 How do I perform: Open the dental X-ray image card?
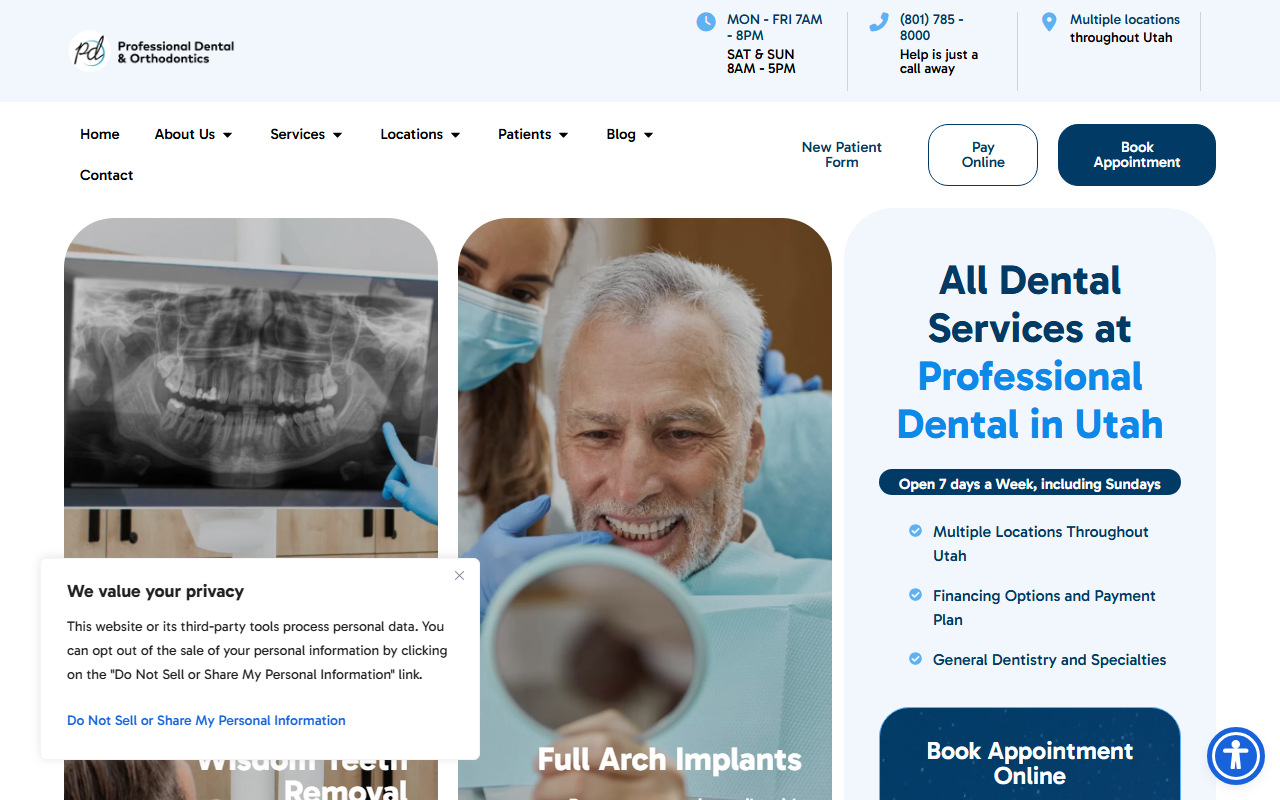(x=251, y=390)
